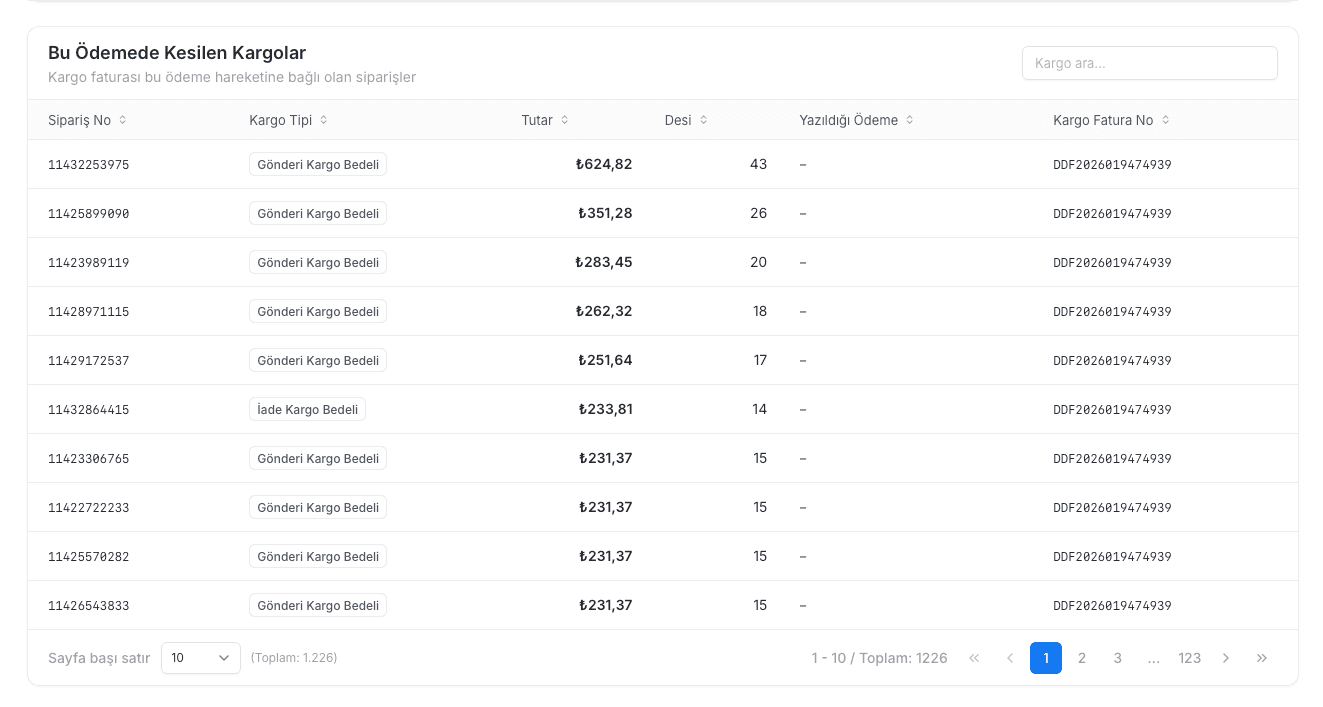
Task: Go to page 3
Action: (x=1118, y=658)
